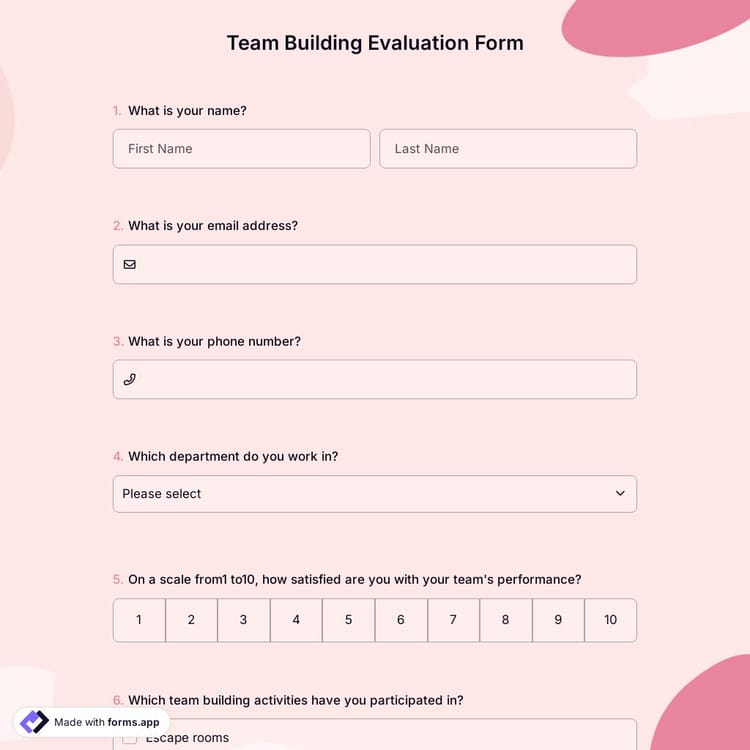Screen dimensions: 750x750
Task: Select rating 5 on satisfaction scale
Action: point(348,620)
